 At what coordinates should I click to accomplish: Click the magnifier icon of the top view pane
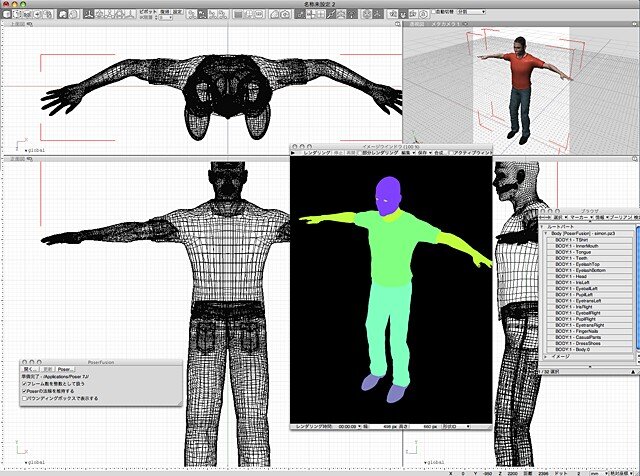[398, 24]
